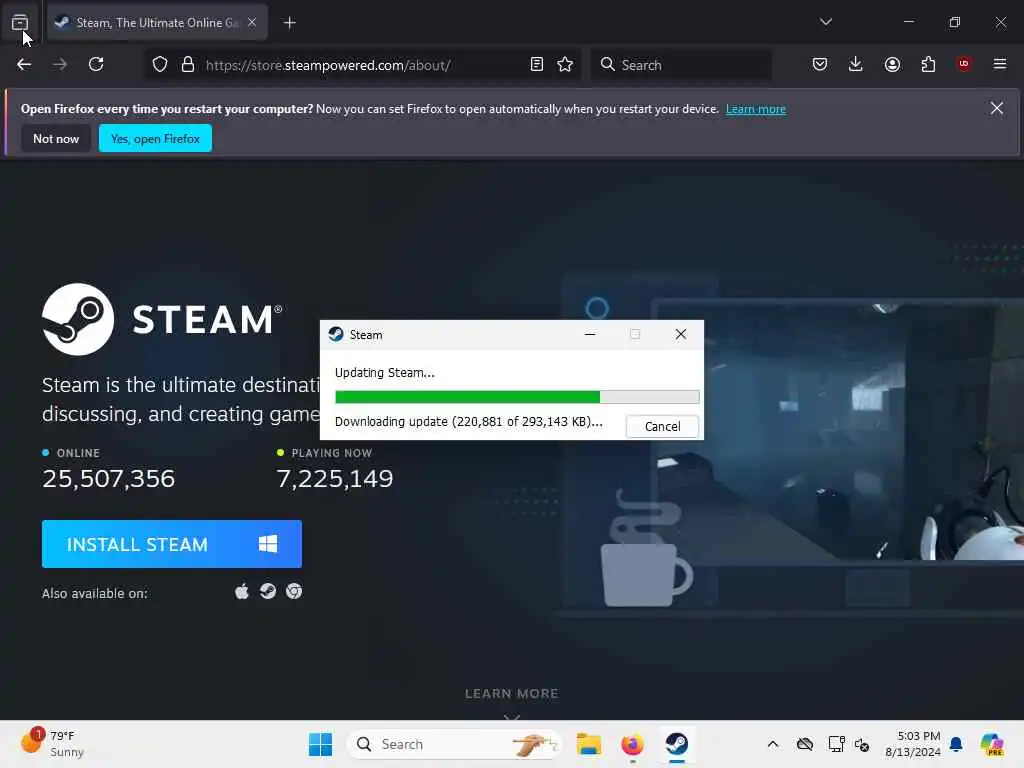
Task: Reload the Steam about page
Action: click(96, 64)
